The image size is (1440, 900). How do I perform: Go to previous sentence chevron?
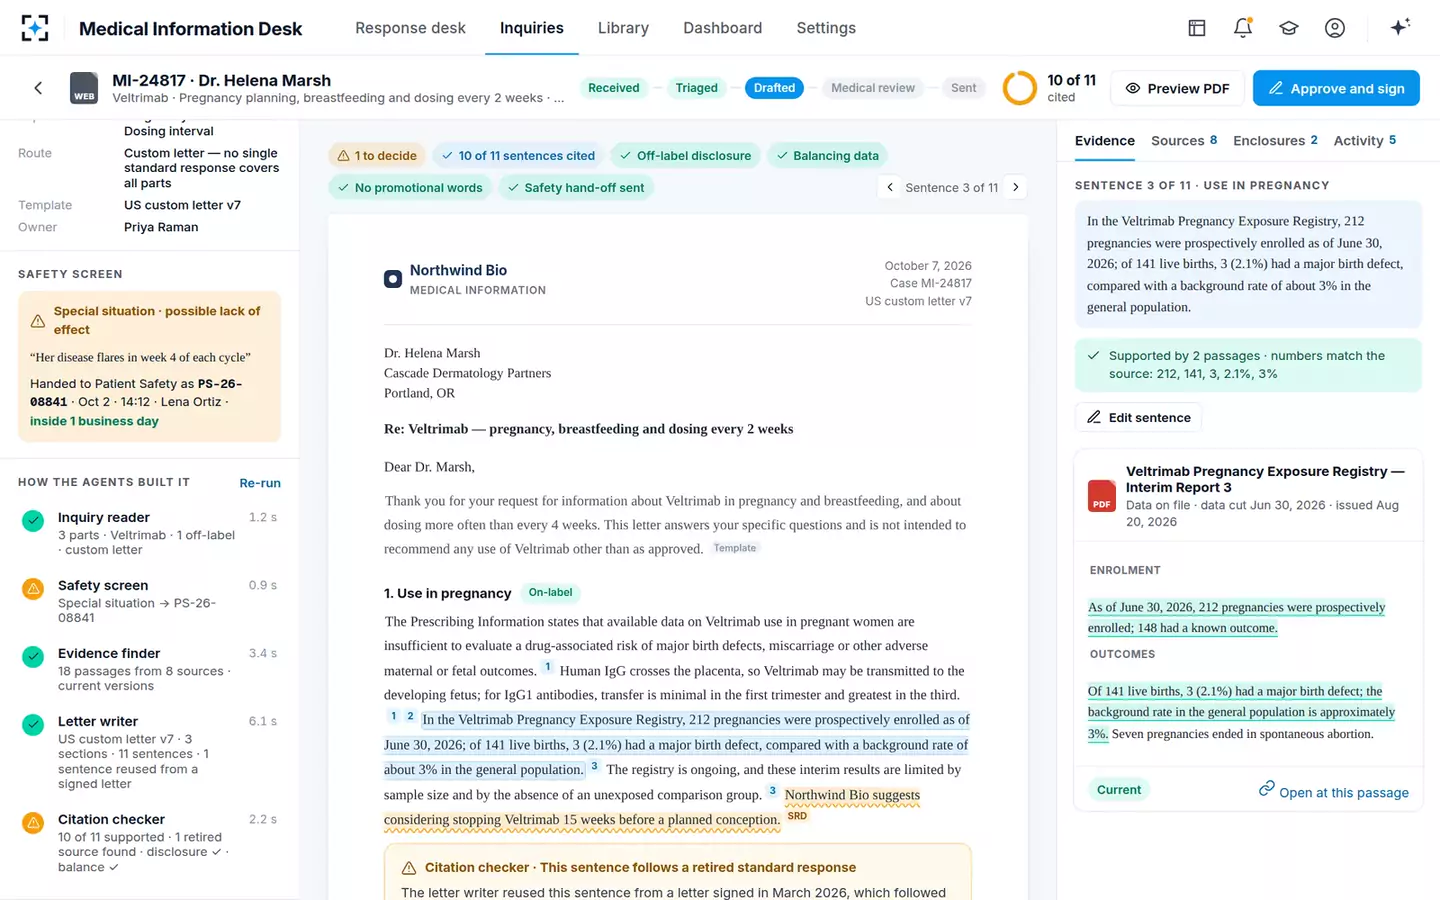(890, 187)
